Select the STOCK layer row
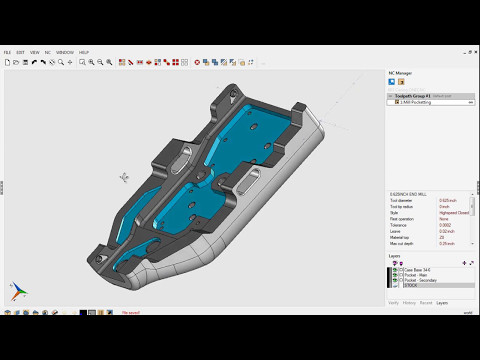 [x=439, y=286]
